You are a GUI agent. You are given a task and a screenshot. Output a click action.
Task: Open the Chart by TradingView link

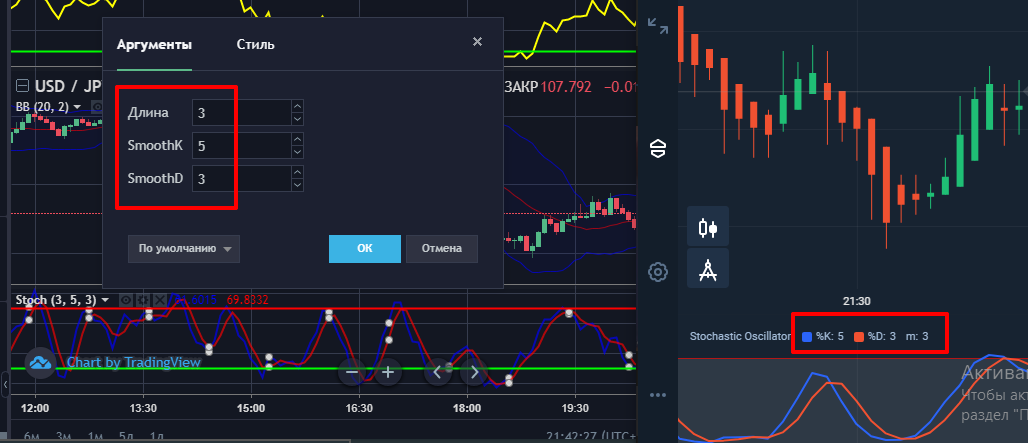pyautogui.click(x=134, y=362)
